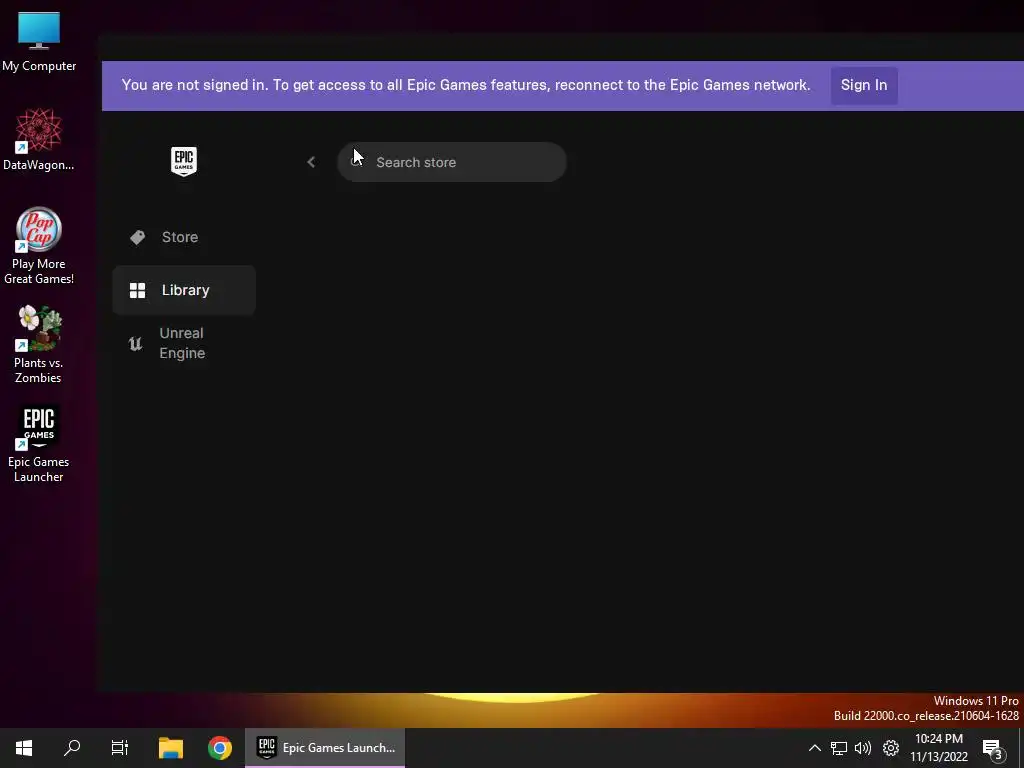Click the Epic Games logo in launcher sidebar
Screen dimensions: 1024x768
click(x=184, y=161)
